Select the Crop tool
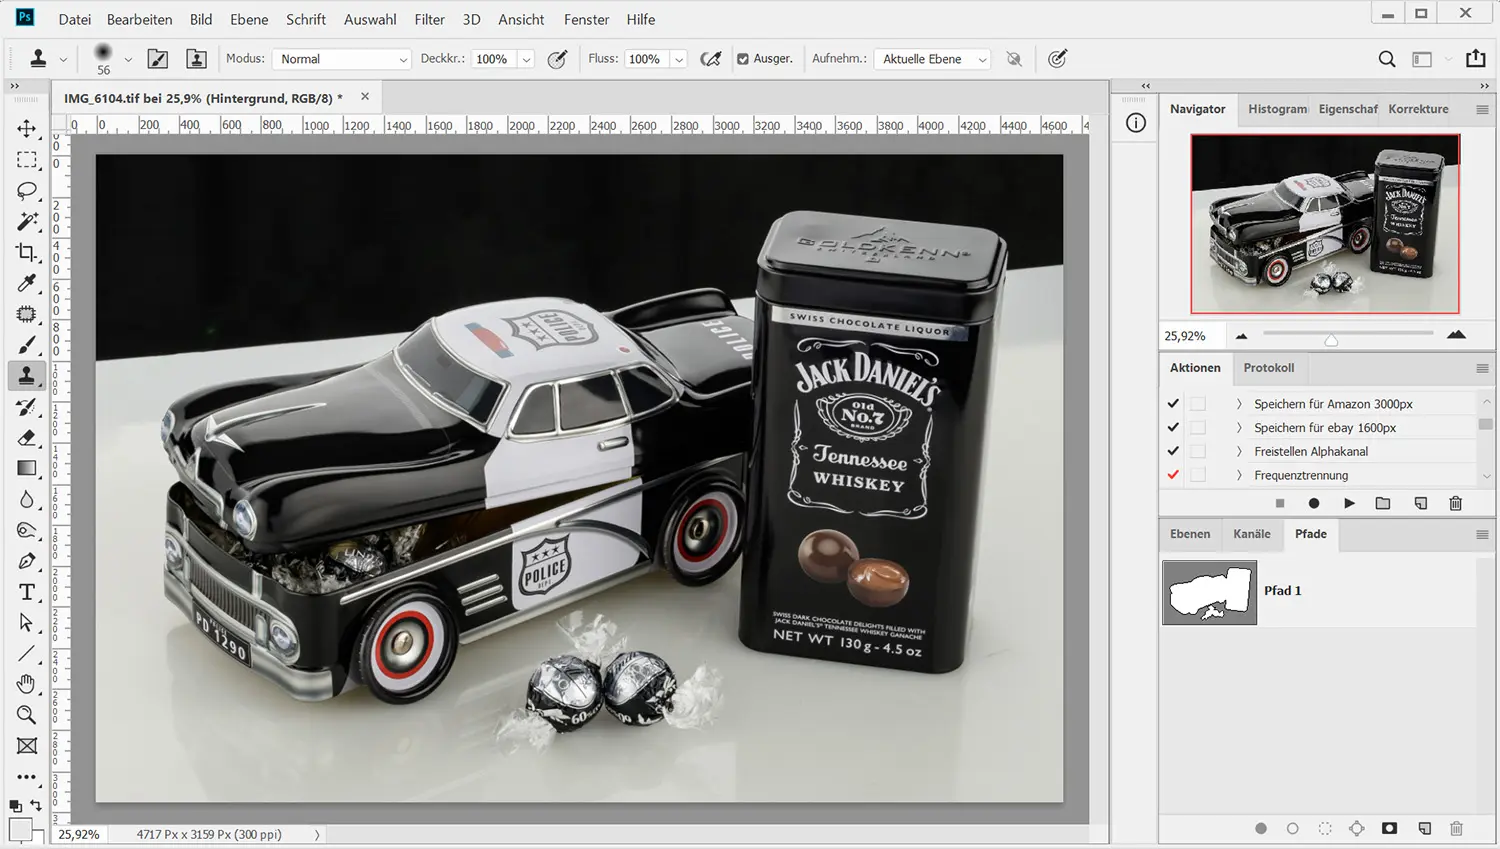Viewport: 1500px width, 849px height. [27, 252]
